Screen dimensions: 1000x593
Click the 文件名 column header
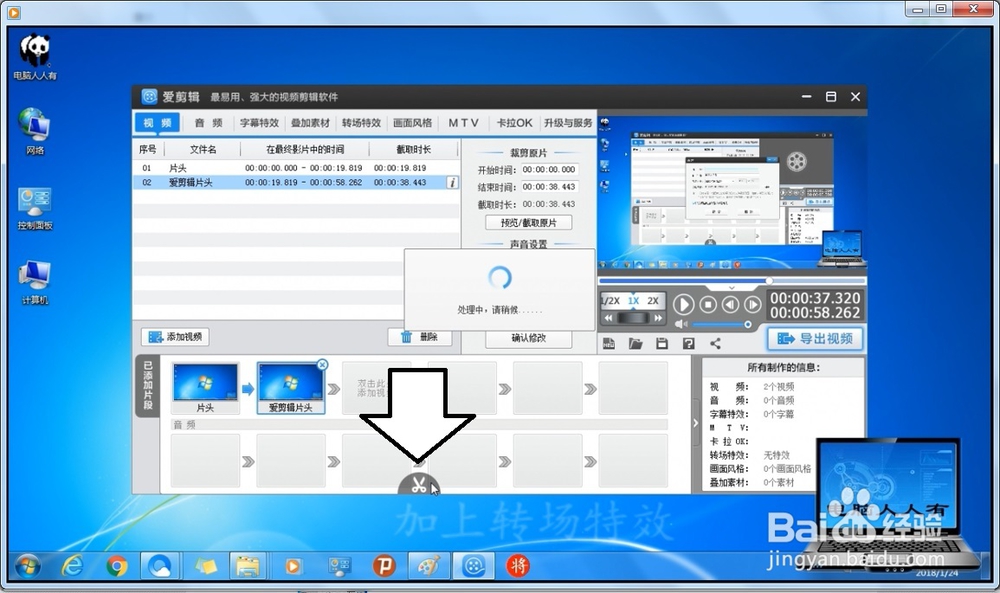pos(203,149)
